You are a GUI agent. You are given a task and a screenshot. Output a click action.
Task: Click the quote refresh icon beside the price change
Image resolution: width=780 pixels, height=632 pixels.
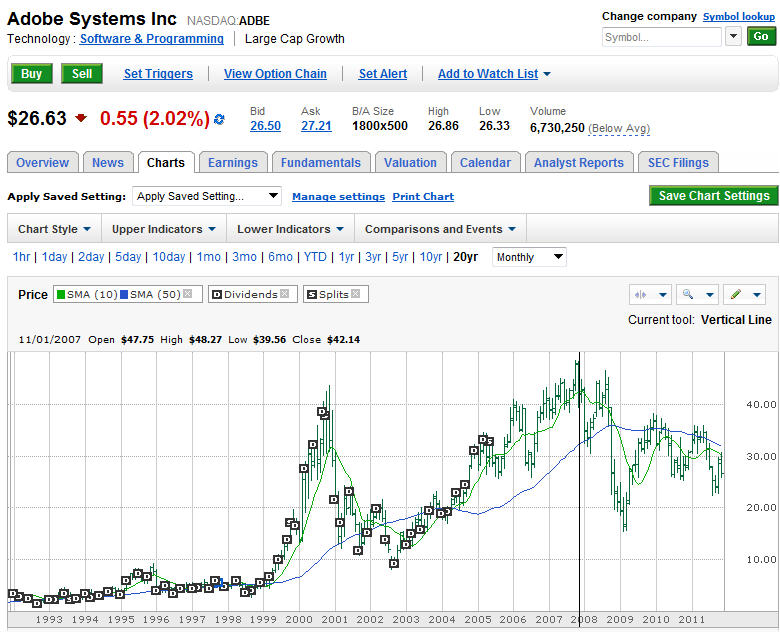219,119
